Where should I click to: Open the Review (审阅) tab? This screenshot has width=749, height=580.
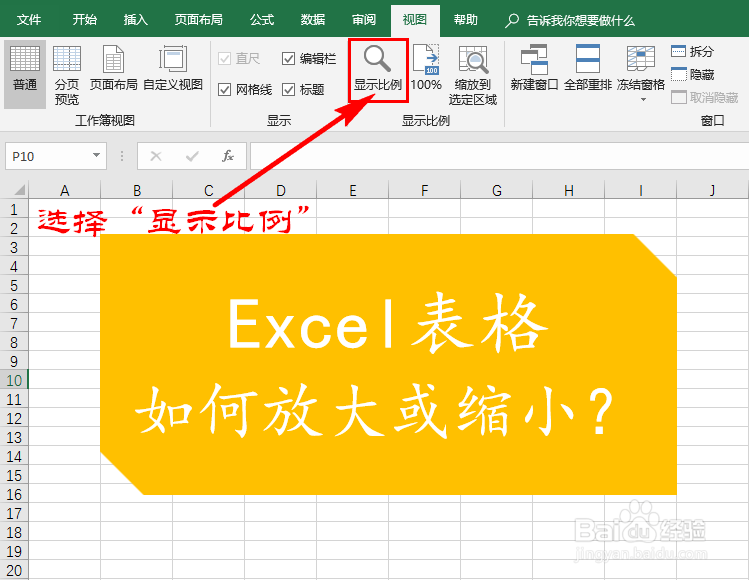tap(364, 20)
